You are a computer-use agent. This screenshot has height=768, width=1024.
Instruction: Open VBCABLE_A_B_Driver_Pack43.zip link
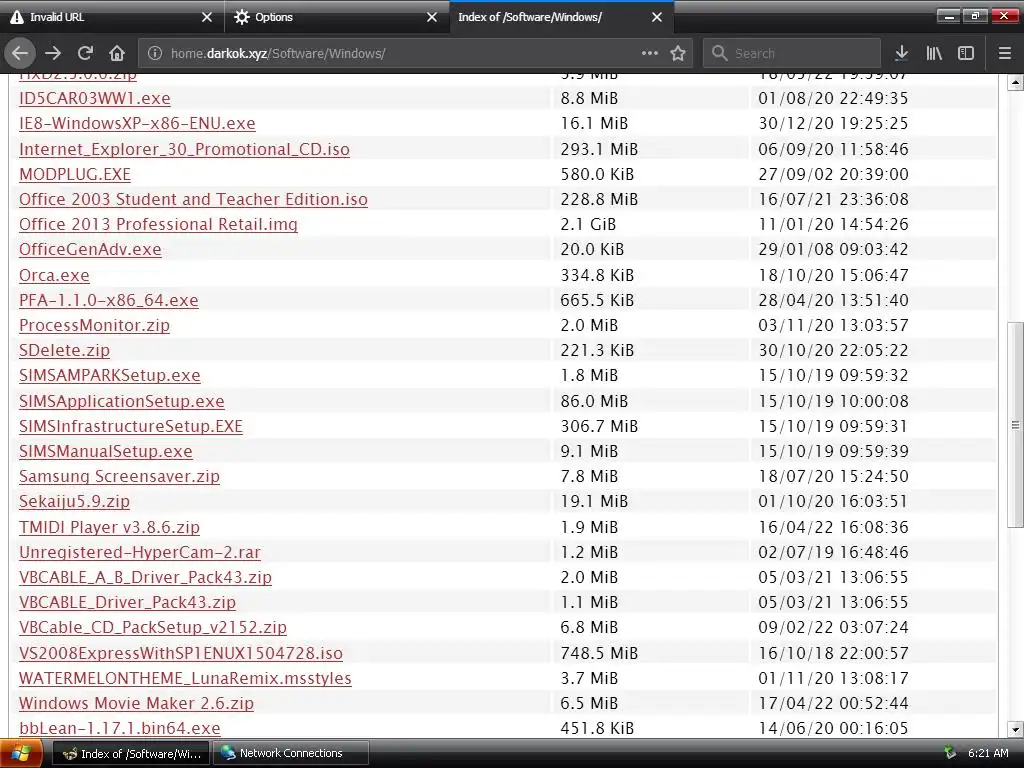(x=145, y=577)
